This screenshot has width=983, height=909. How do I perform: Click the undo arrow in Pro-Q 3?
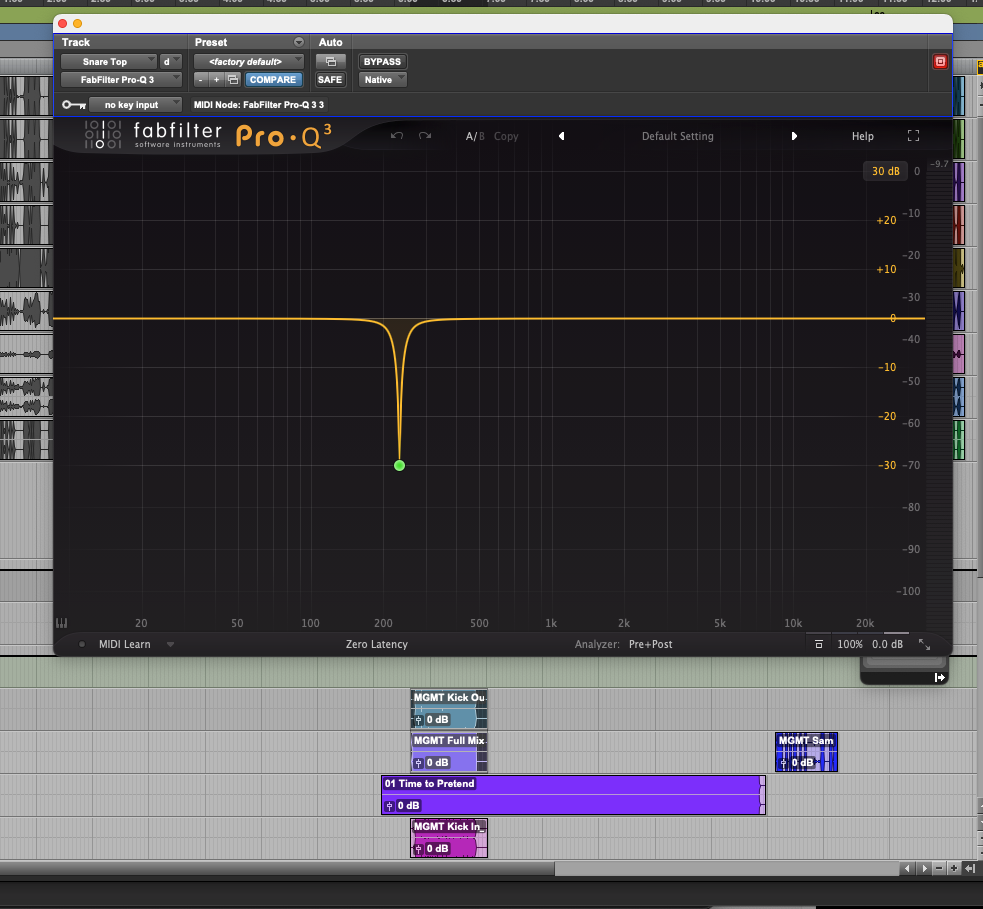[397, 136]
